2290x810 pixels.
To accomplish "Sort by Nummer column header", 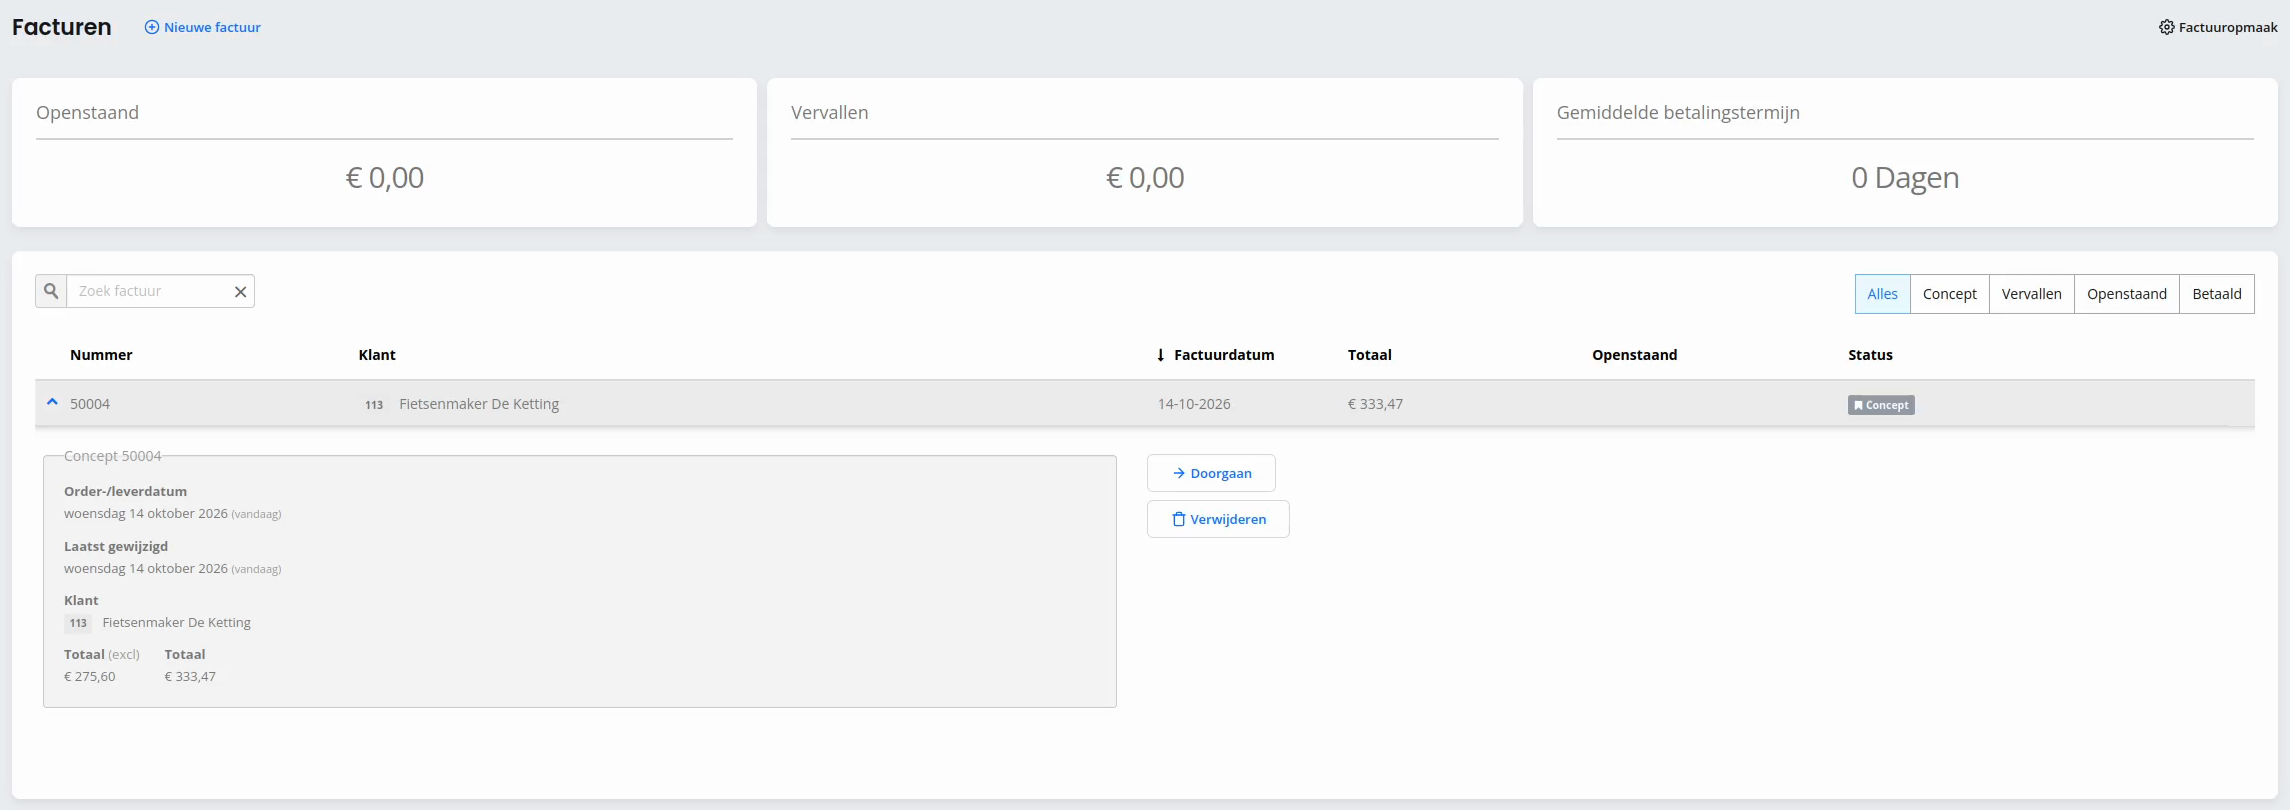I will 101,355.
